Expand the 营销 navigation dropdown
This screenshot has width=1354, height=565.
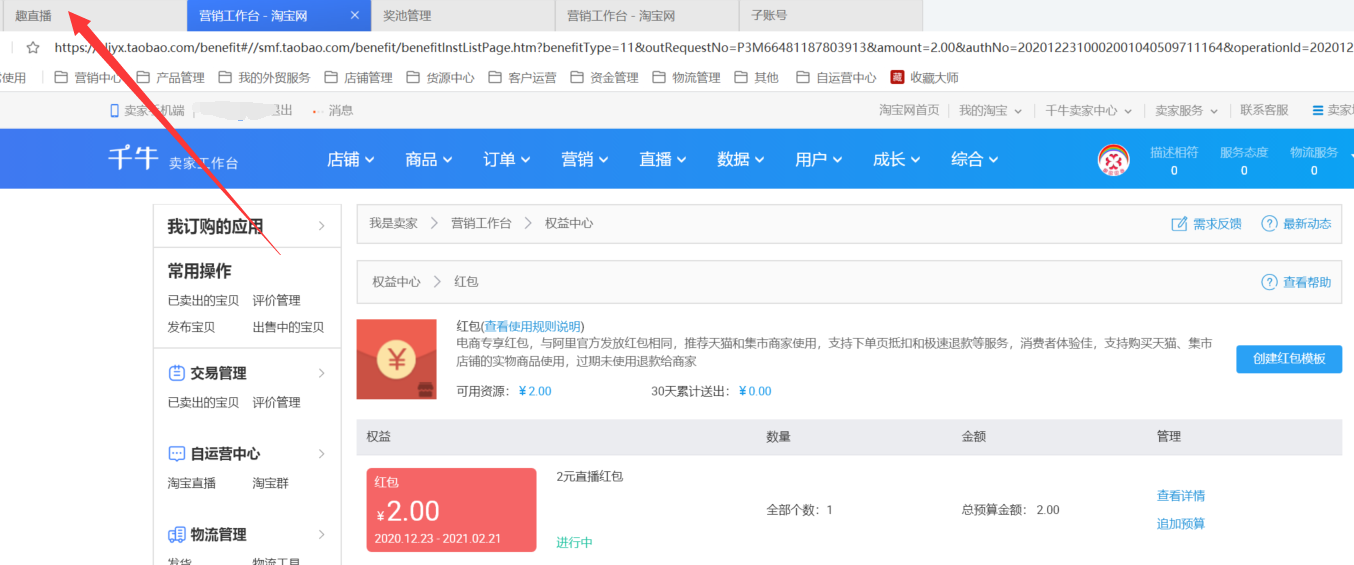tap(585, 159)
